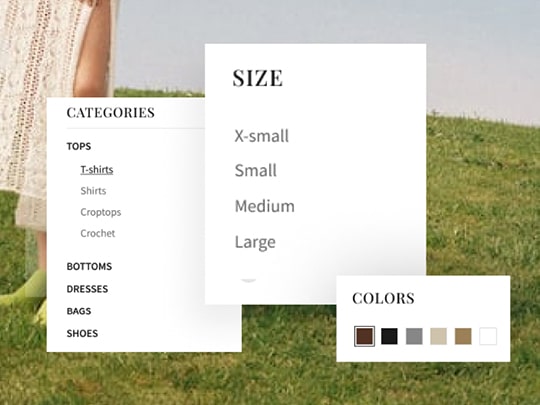The height and width of the screenshot is (405, 540).
Task: Choose the black color swatch
Action: pos(389,336)
